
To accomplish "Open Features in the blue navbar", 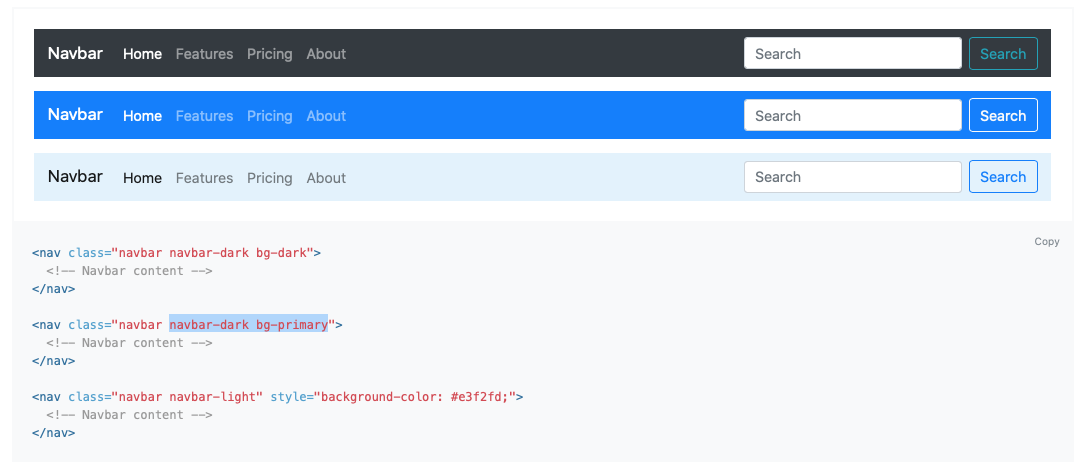I will click(x=205, y=116).
